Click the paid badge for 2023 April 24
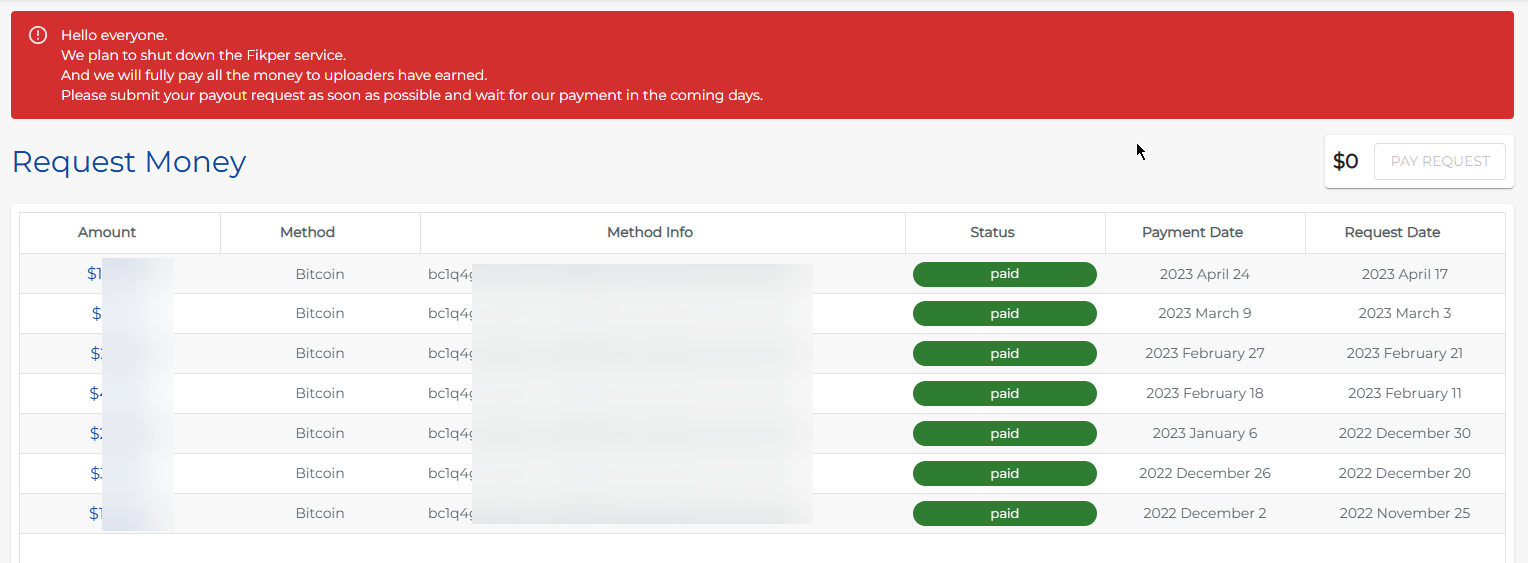 click(x=1004, y=274)
